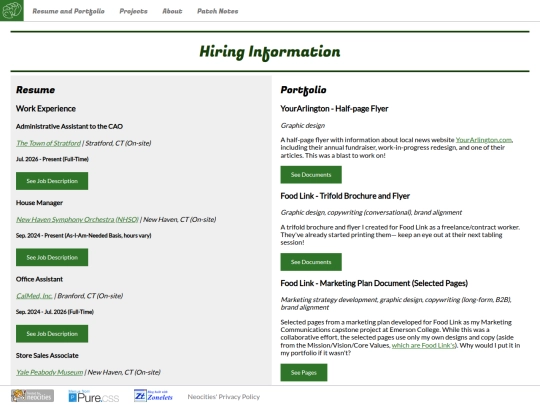Screen dimensions: 540x405
Task: Open the Yale Peabody Museum link
Action: 49,372
